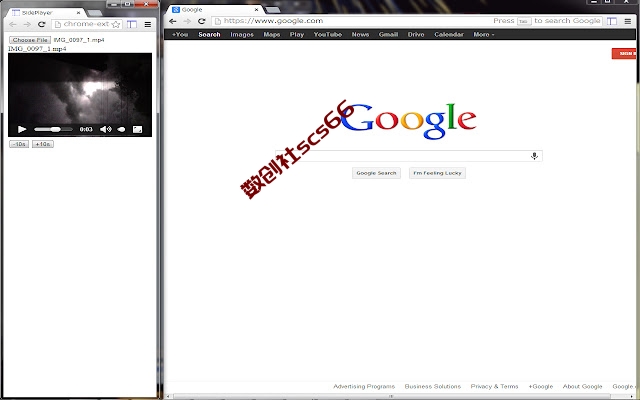This screenshot has width=640, height=400.
Task: Seek using the video progress bar
Action: coord(53,129)
